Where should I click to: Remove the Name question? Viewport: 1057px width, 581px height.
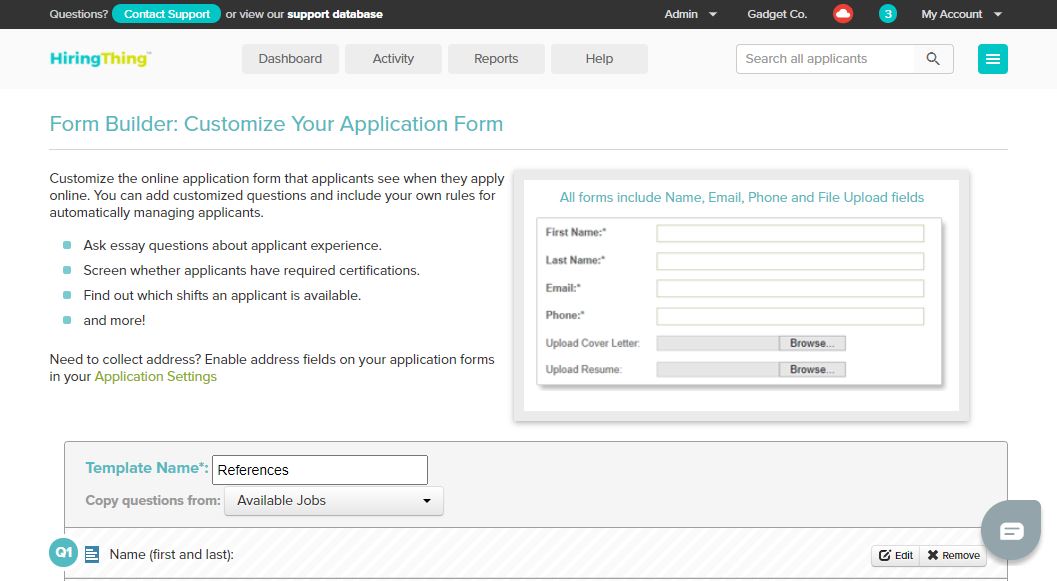click(953, 555)
